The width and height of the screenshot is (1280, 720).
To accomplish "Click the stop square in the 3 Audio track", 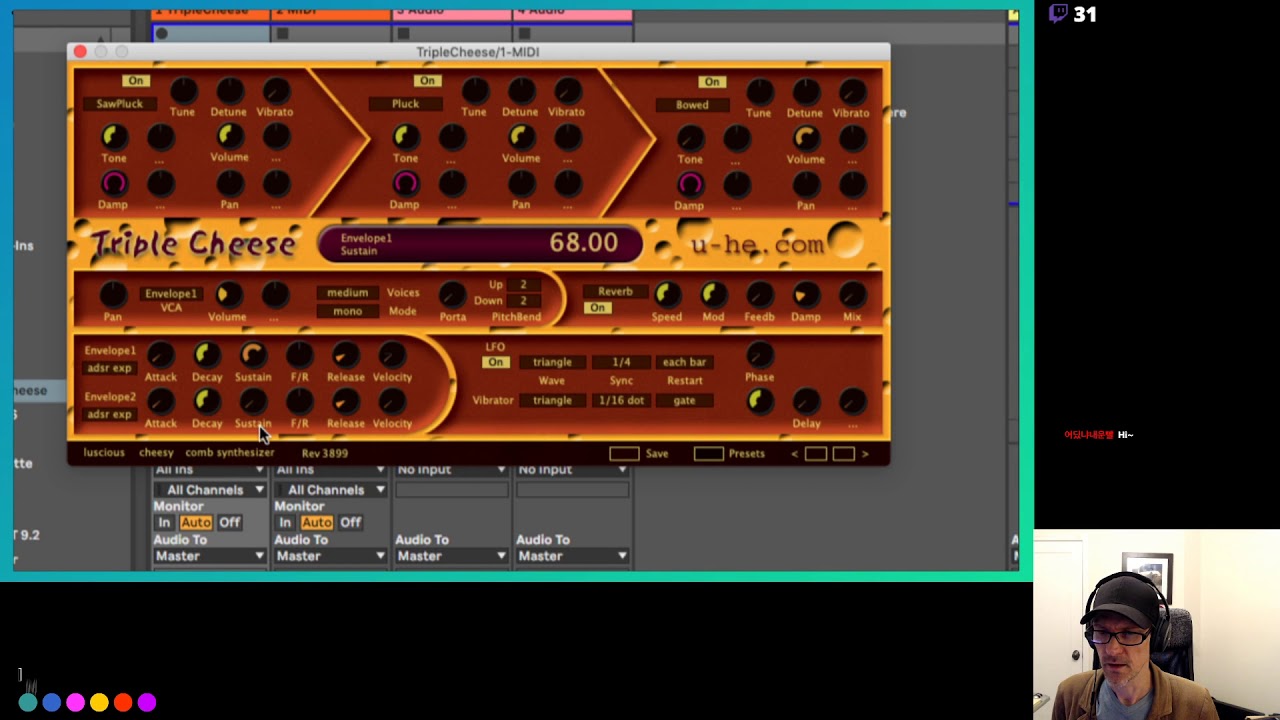I will tap(403, 33).
